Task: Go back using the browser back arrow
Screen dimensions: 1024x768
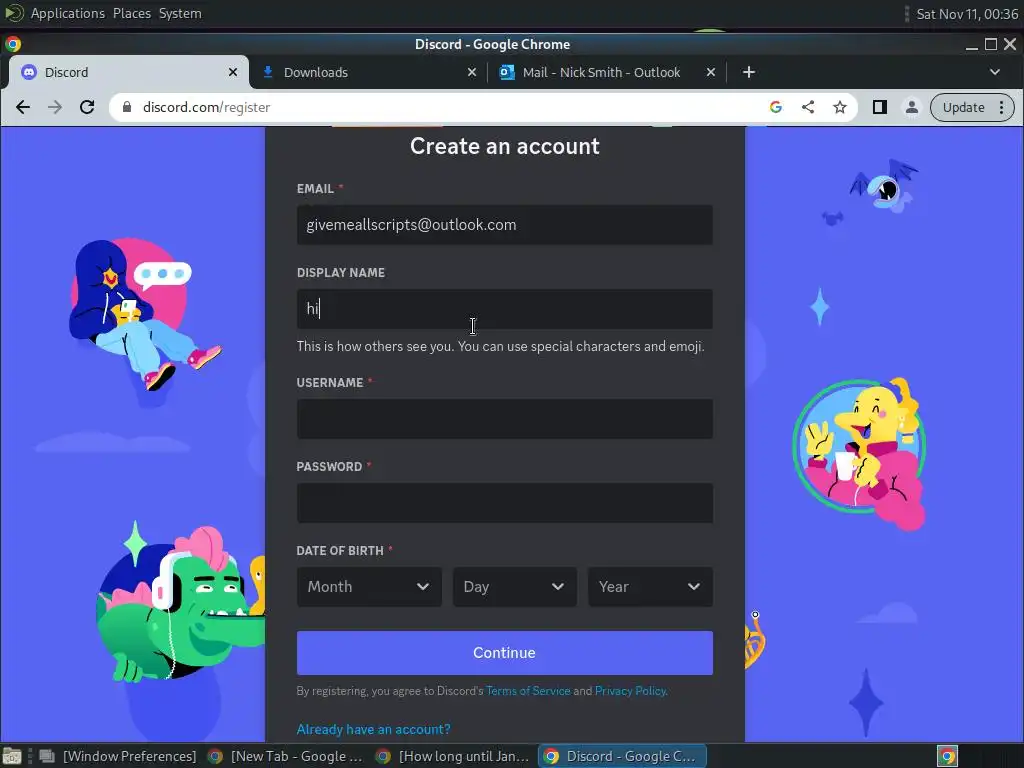Action: coord(23,107)
